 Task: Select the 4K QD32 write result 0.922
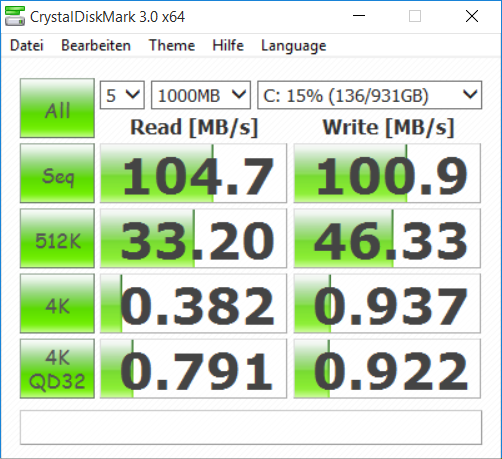coord(387,368)
